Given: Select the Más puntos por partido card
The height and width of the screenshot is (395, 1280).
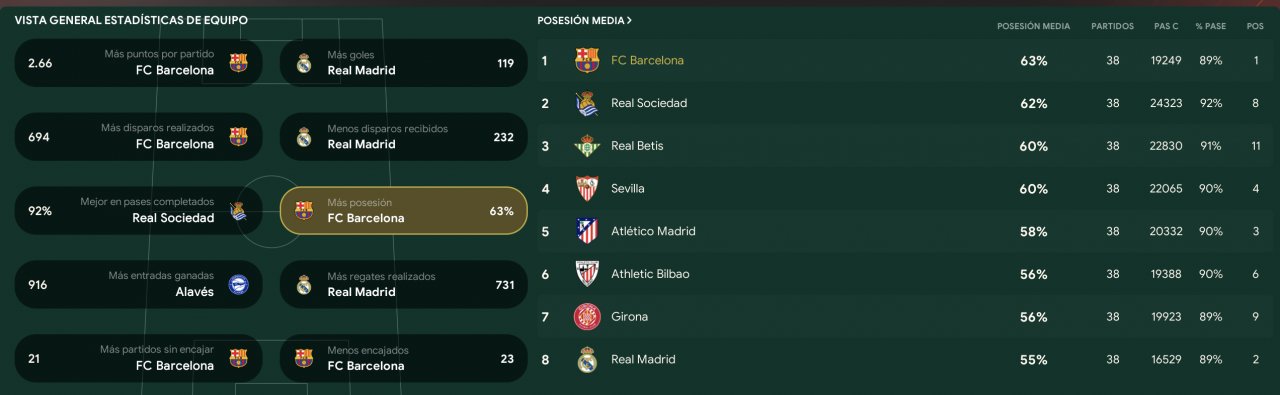Looking at the screenshot, I should coord(139,63).
